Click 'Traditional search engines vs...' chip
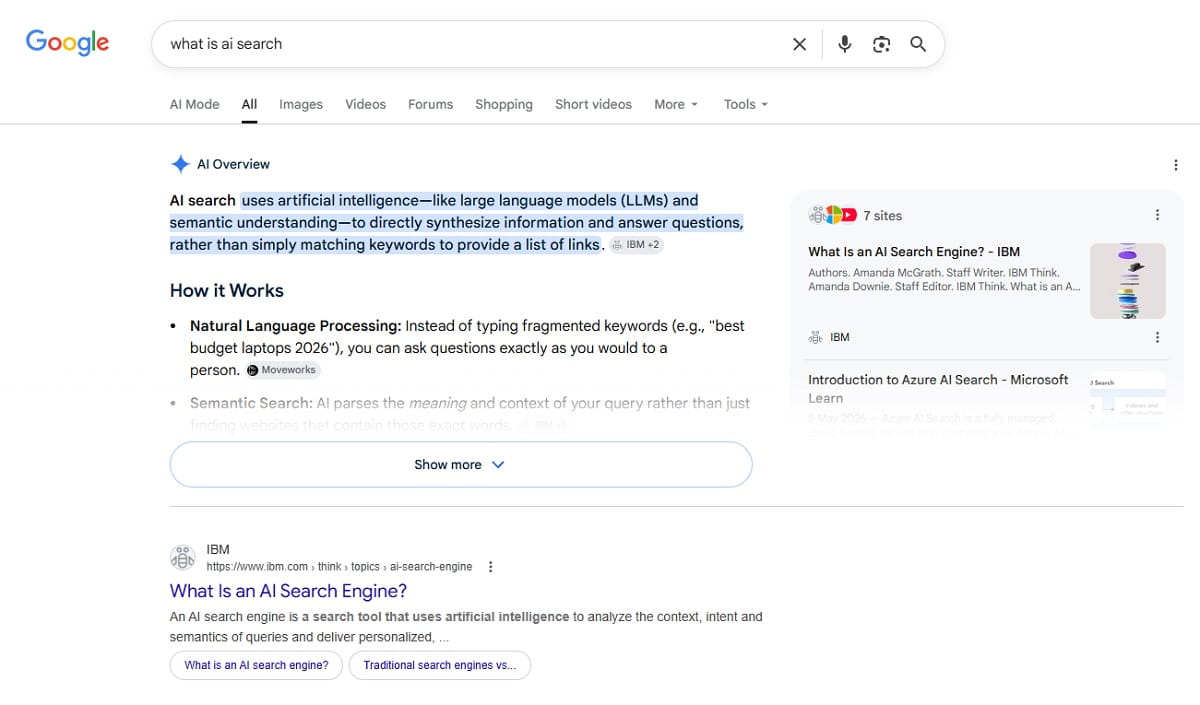This screenshot has height=705, width=1200. click(440, 665)
